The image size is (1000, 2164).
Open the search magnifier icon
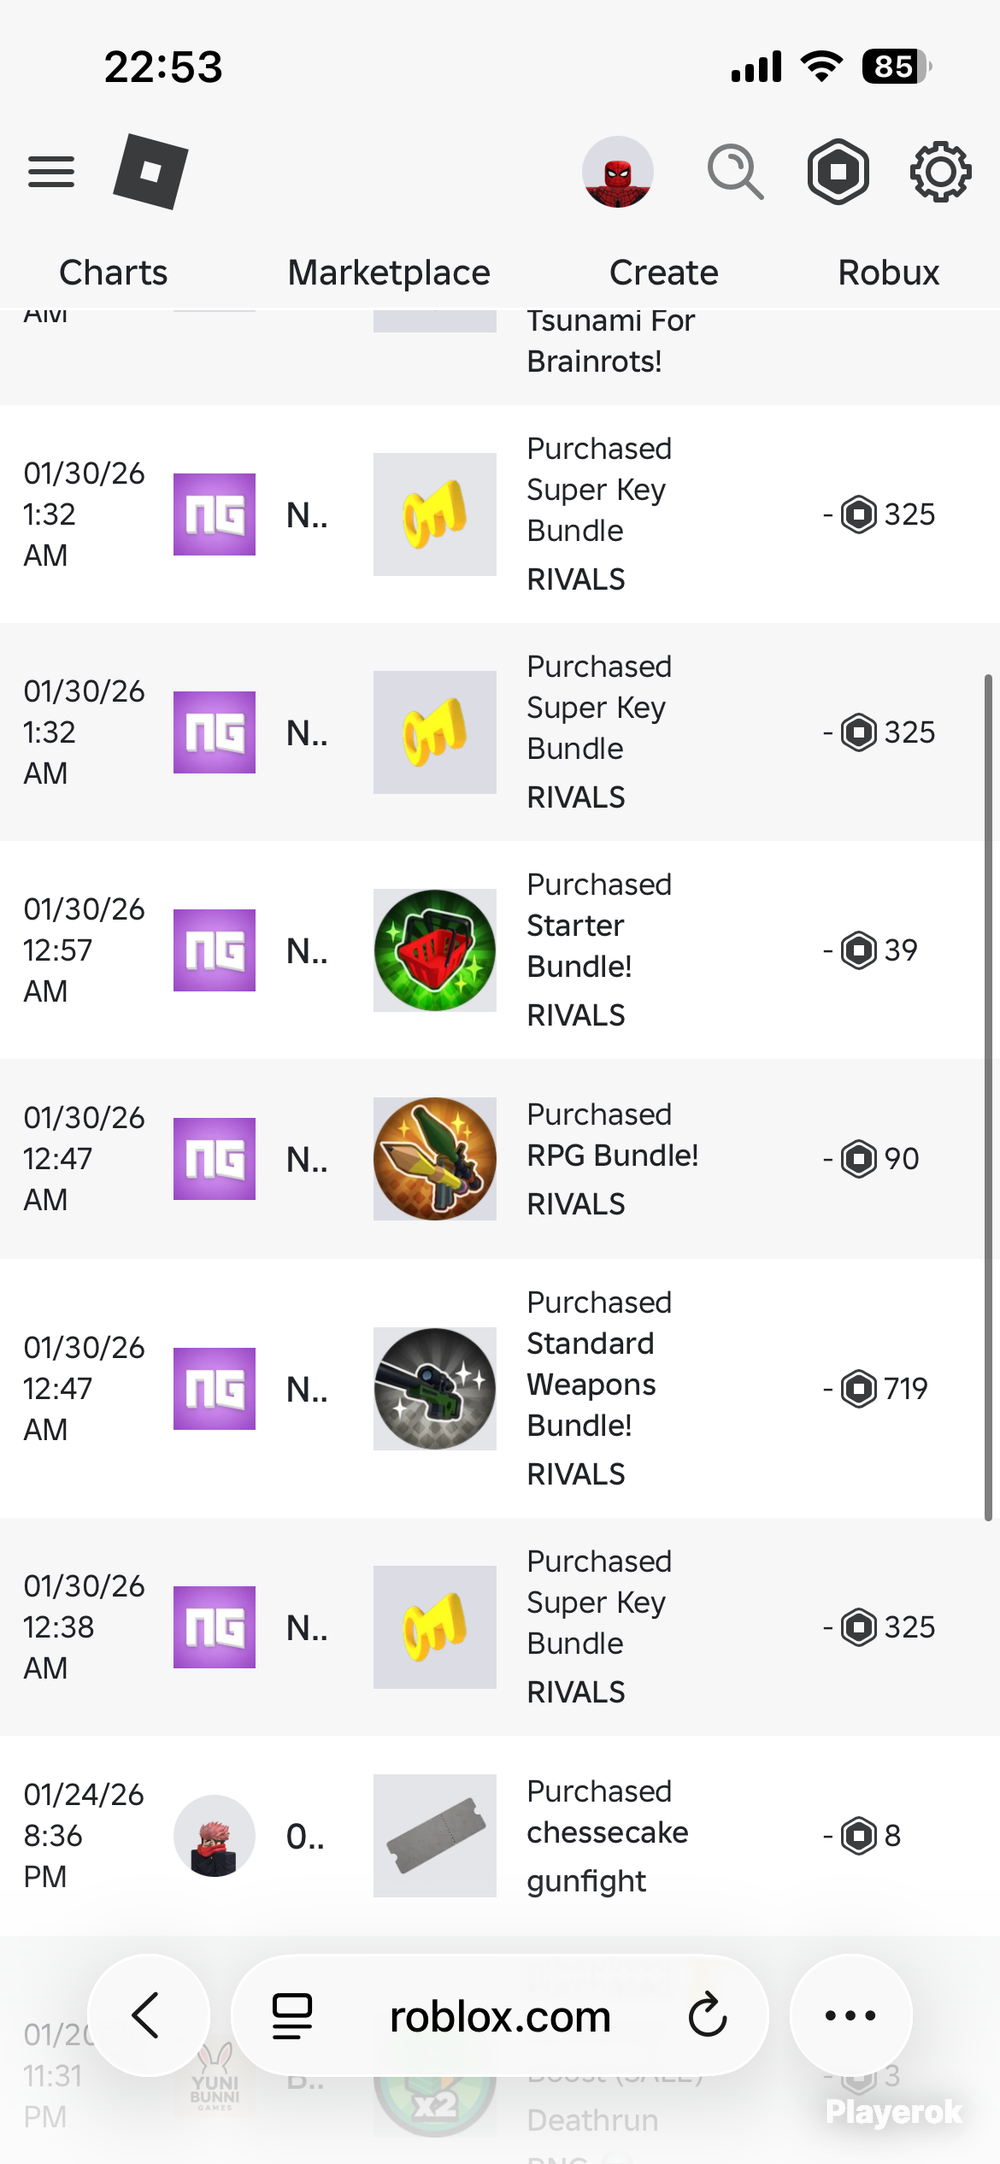click(x=735, y=172)
